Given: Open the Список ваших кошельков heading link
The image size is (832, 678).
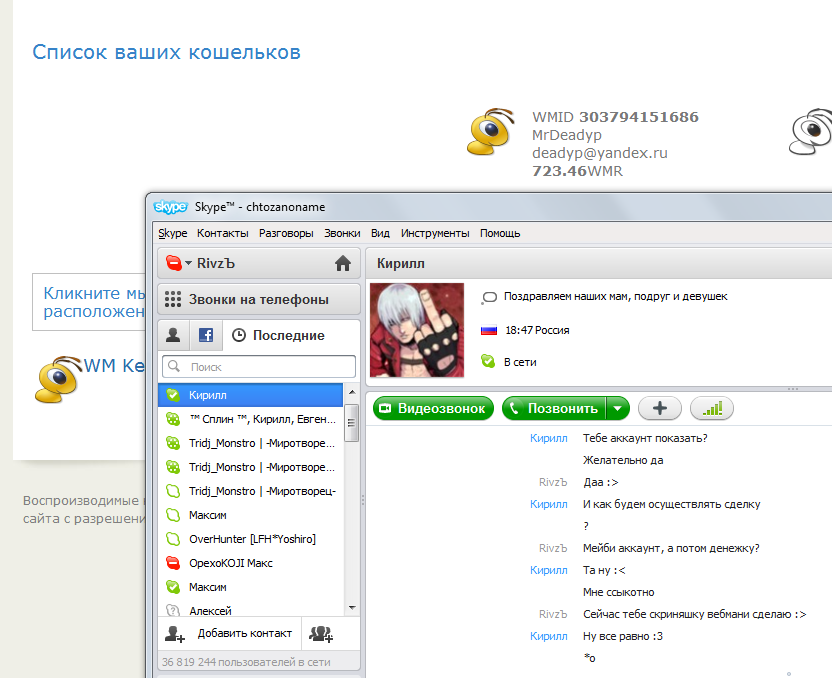Looking at the screenshot, I should click(x=167, y=52).
